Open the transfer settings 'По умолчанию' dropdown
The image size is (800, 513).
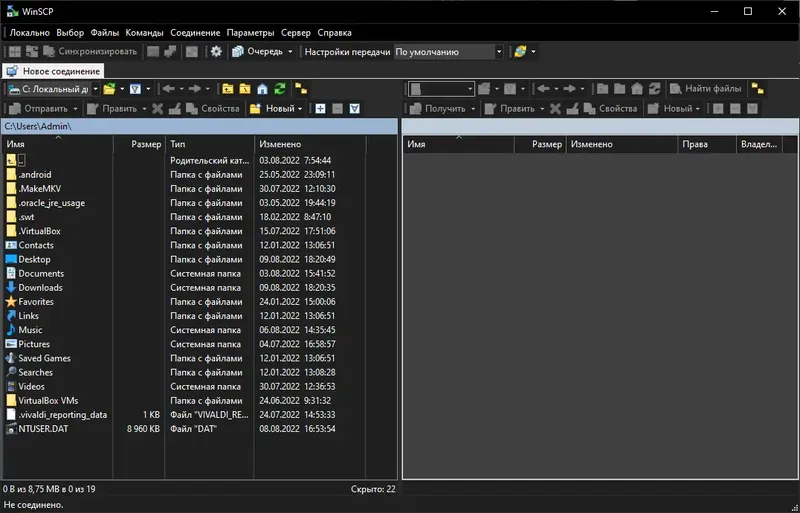(448, 52)
